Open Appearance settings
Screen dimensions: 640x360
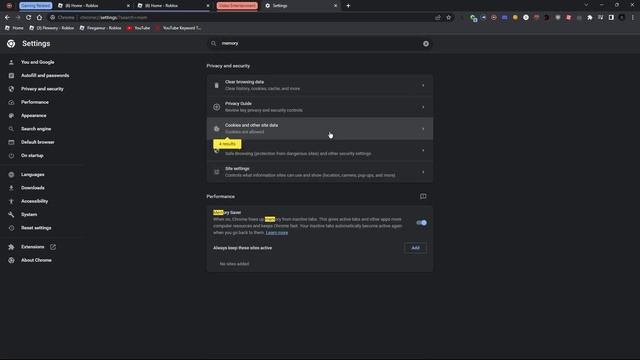click(33, 116)
